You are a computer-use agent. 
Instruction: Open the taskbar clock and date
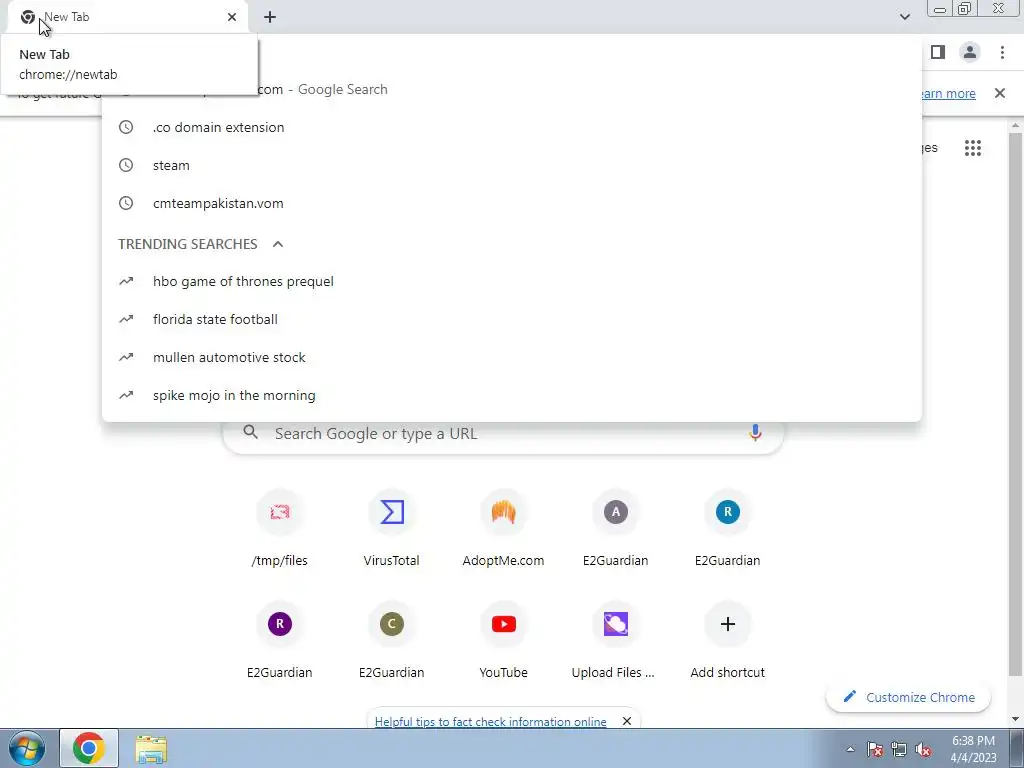[973, 749]
